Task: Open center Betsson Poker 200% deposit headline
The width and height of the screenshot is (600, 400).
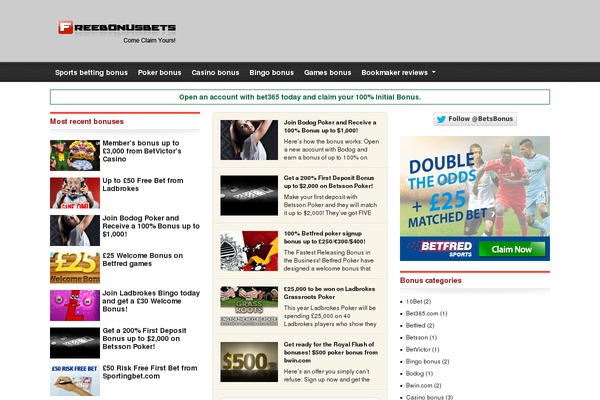Action: pyautogui.click(x=329, y=182)
